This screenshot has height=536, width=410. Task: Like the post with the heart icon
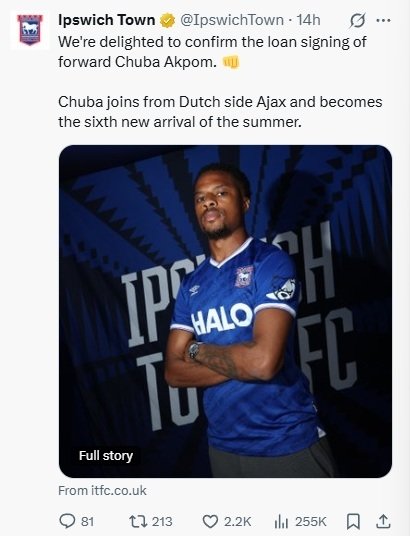pyautogui.click(x=210, y=522)
